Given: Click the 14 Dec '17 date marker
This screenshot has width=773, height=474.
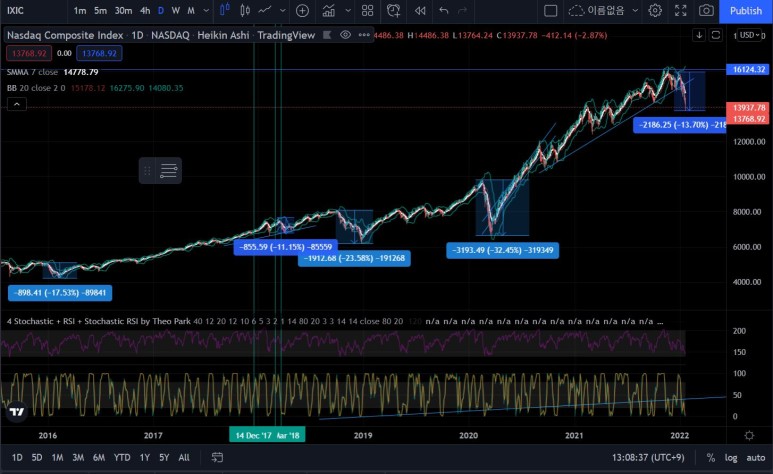Looking at the screenshot, I should (x=253, y=436).
